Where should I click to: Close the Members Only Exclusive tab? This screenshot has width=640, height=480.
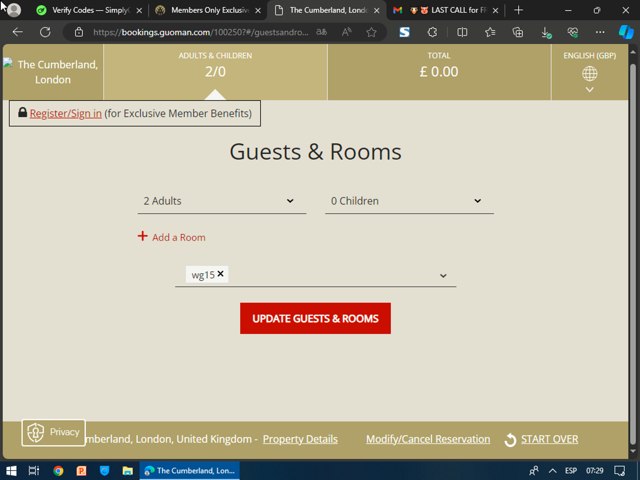pyautogui.click(x=258, y=11)
